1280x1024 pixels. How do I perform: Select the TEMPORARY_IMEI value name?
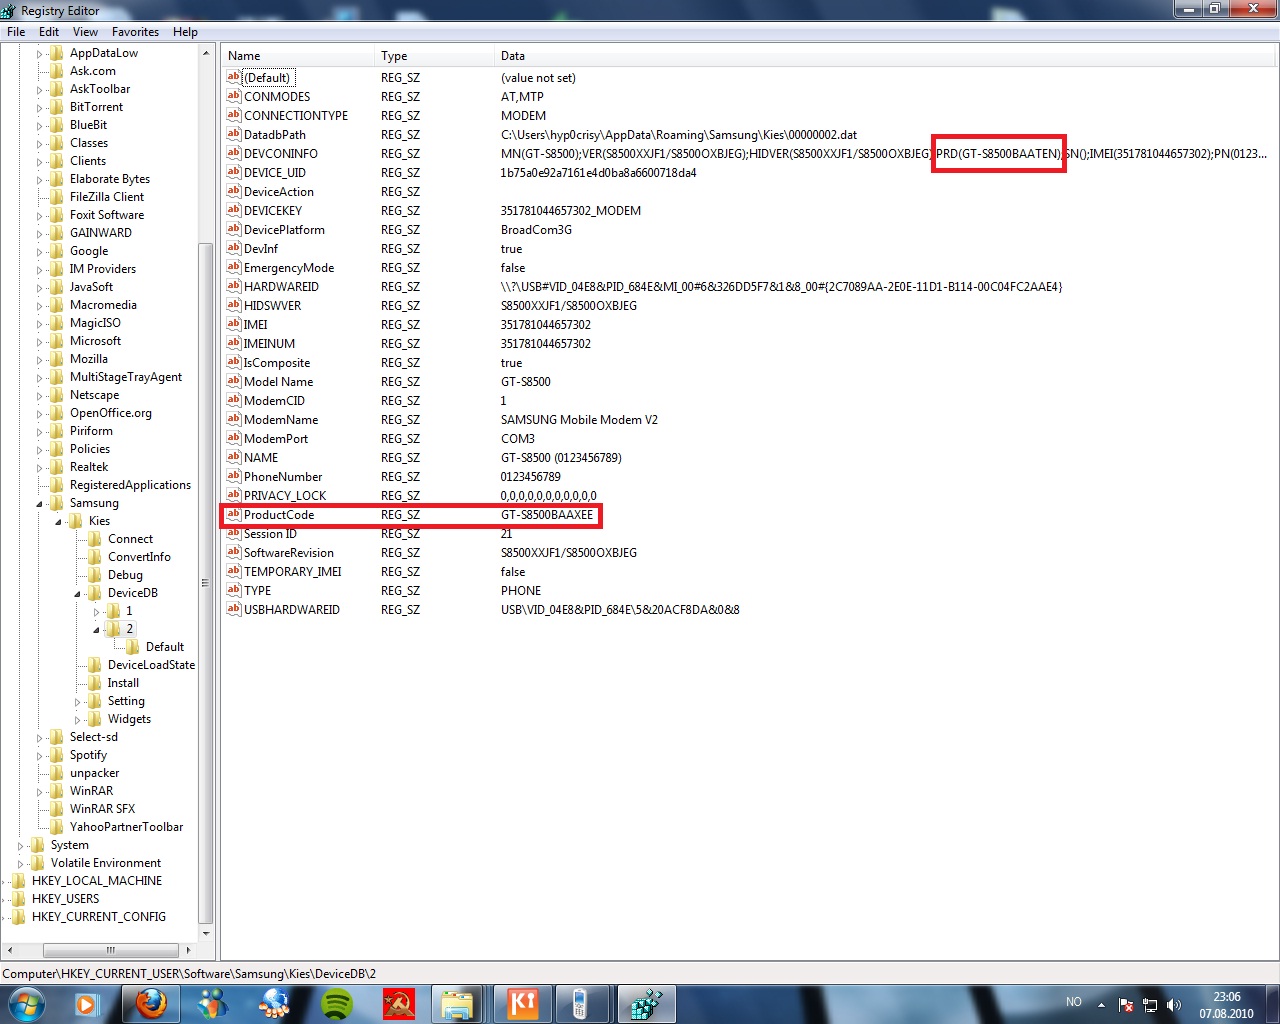293,572
